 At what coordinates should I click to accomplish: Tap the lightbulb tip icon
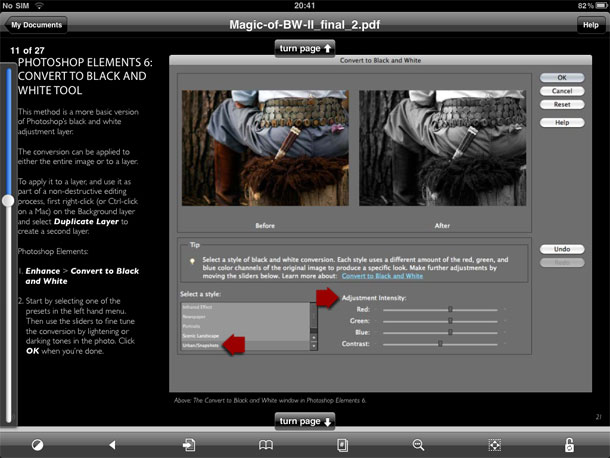click(x=192, y=261)
